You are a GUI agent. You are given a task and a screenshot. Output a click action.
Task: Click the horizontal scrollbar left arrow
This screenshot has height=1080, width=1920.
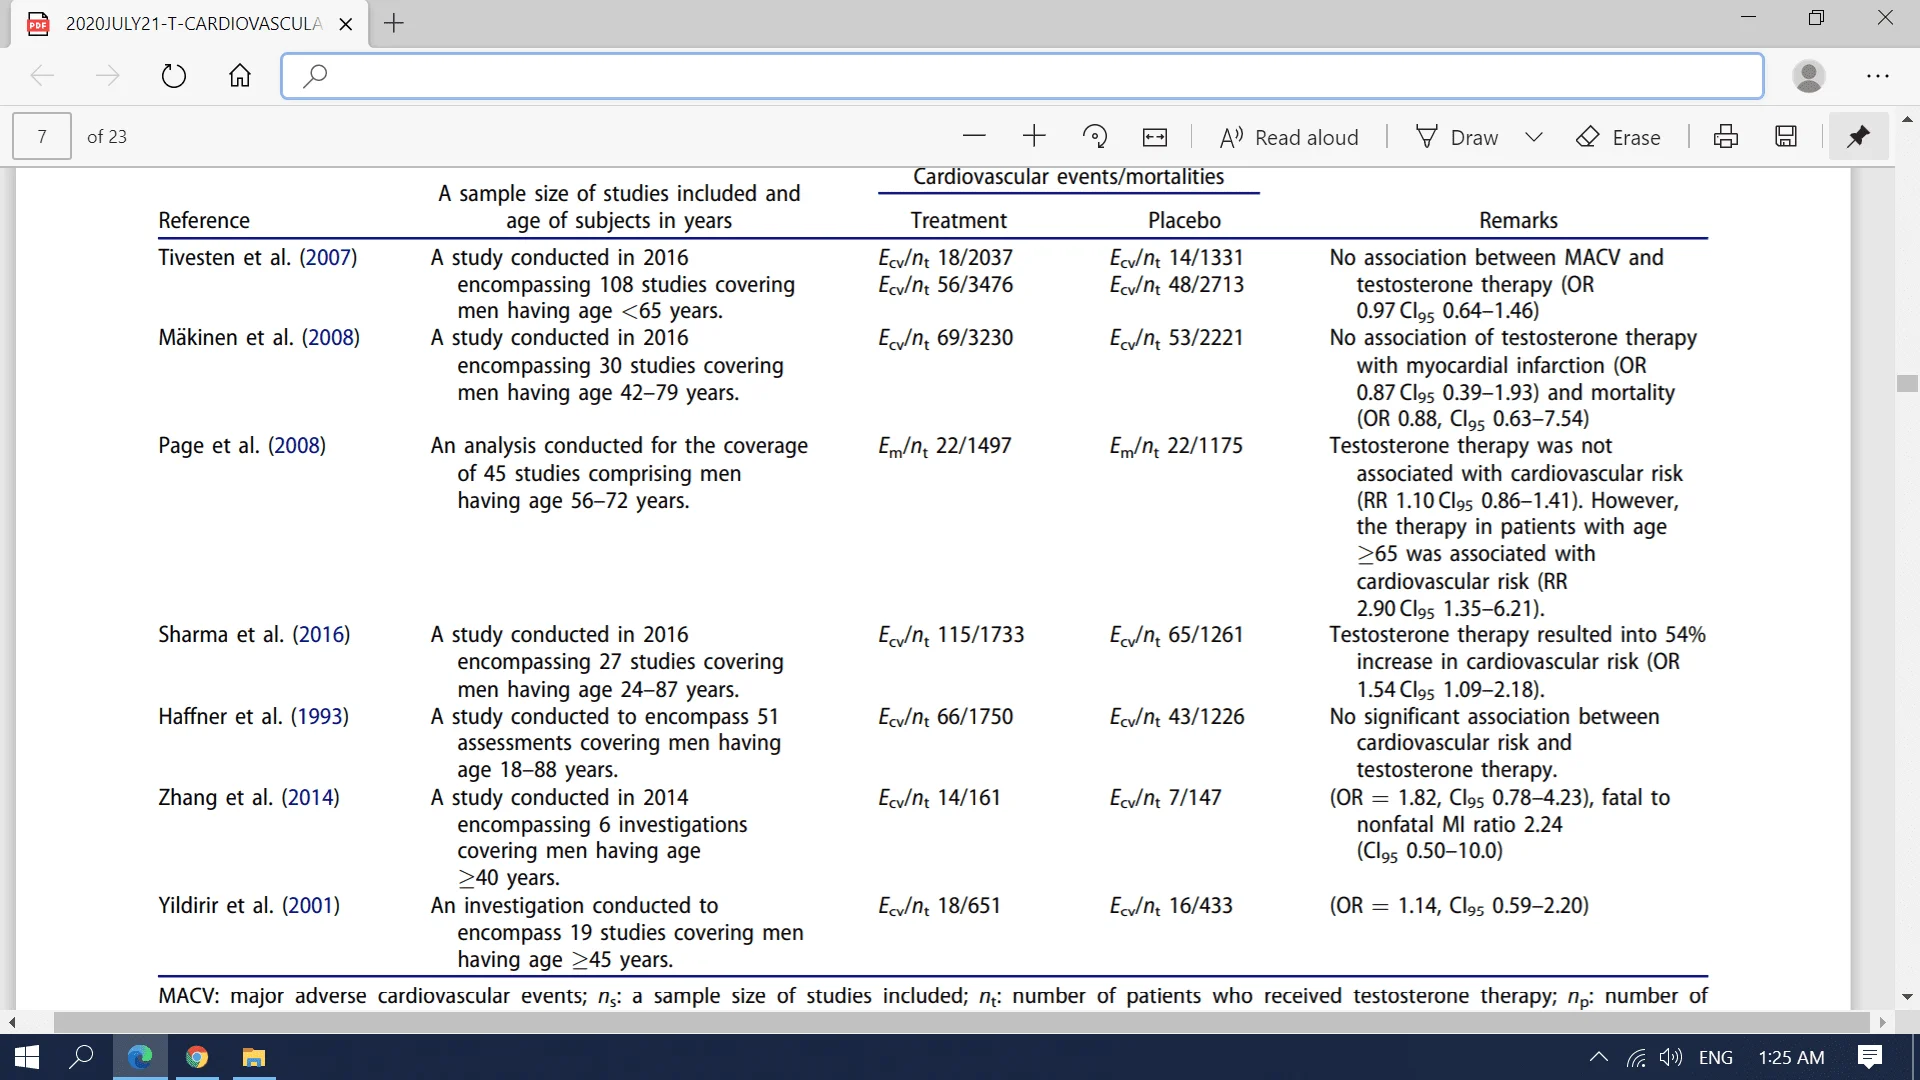tap(12, 1023)
